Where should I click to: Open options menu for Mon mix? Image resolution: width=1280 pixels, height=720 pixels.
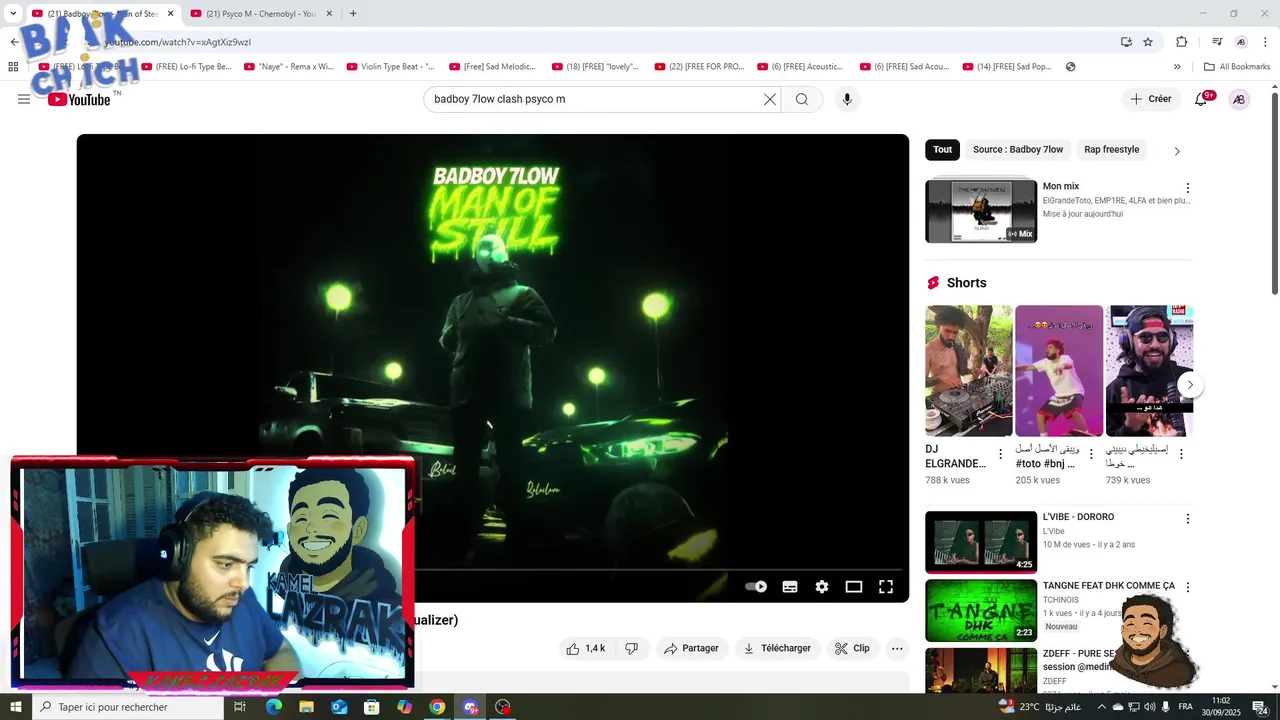click(x=1188, y=188)
